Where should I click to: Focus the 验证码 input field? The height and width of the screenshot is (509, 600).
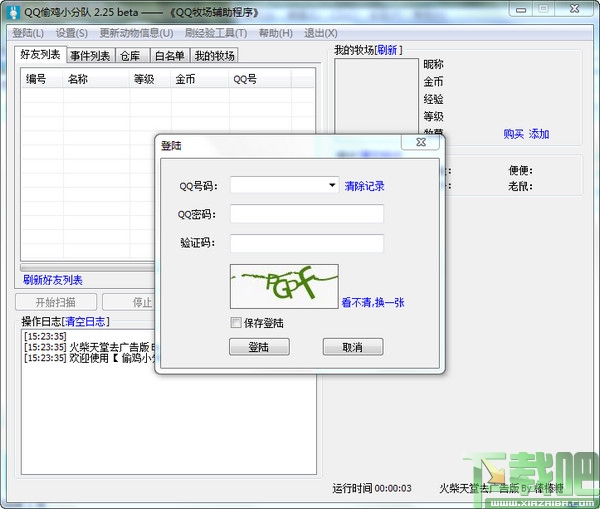(x=307, y=243)
